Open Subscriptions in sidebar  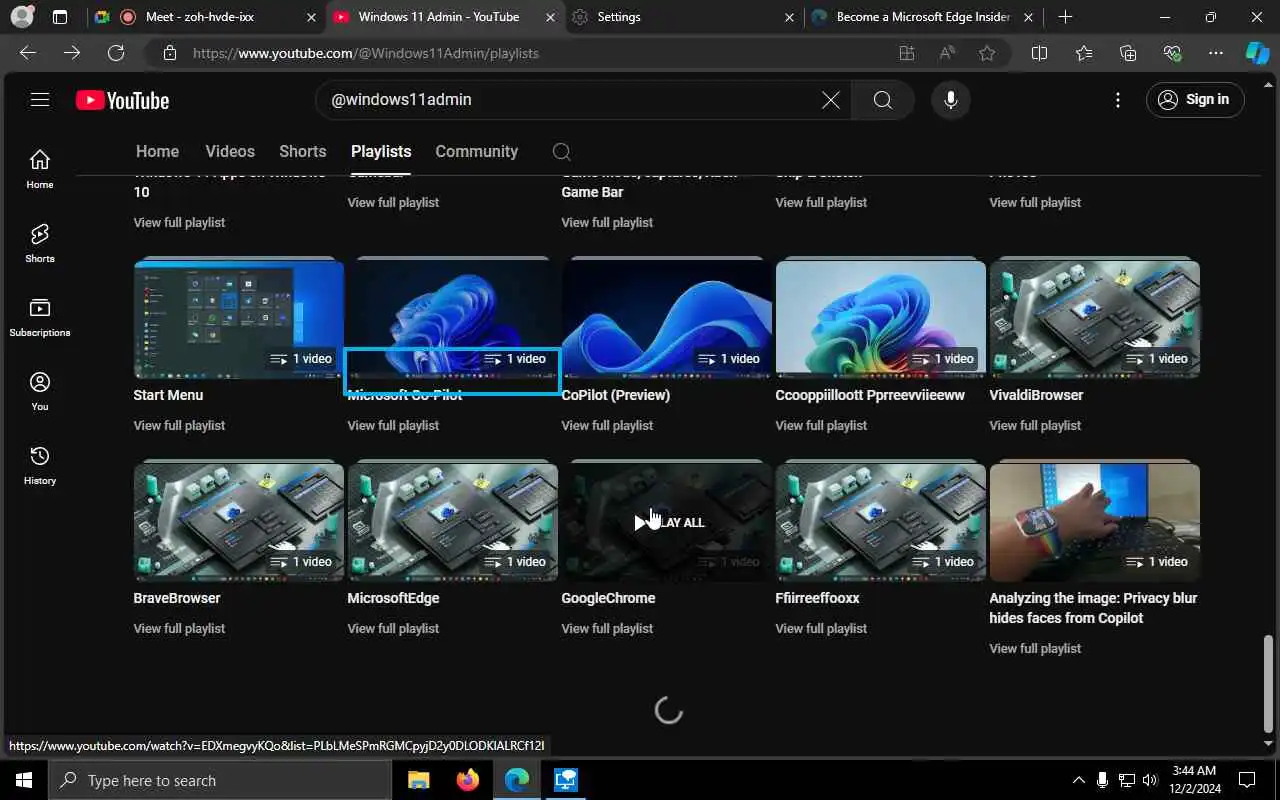[40, 316]
